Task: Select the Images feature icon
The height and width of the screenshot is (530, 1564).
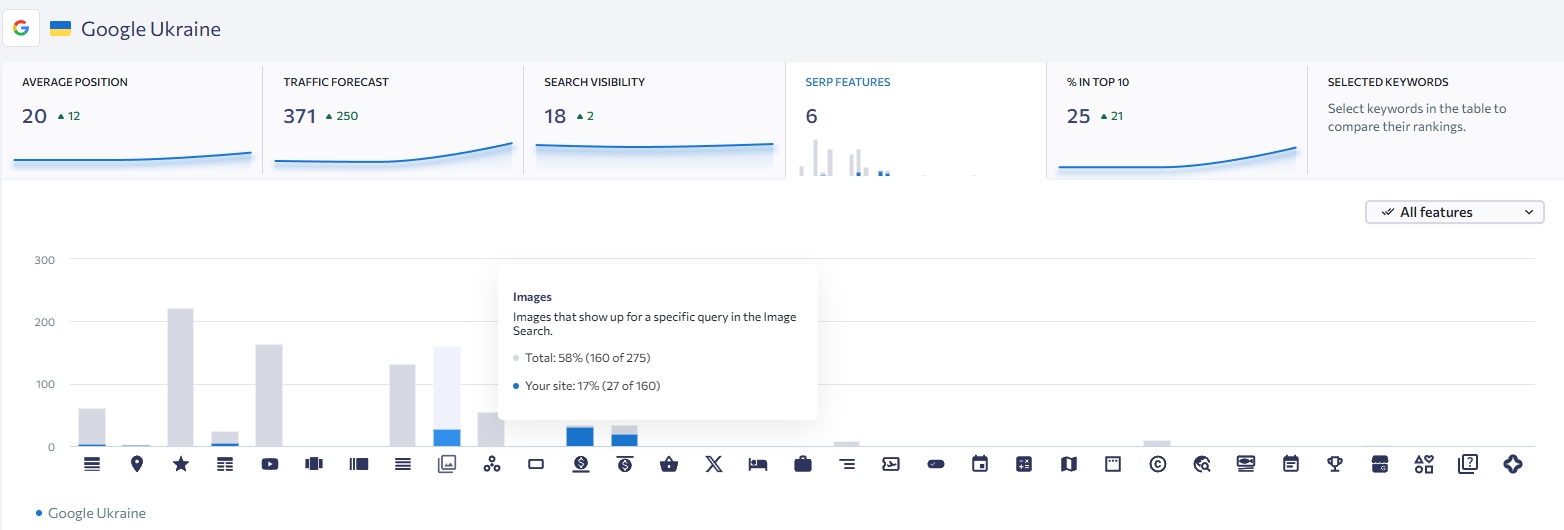Action: pos(447,464)
